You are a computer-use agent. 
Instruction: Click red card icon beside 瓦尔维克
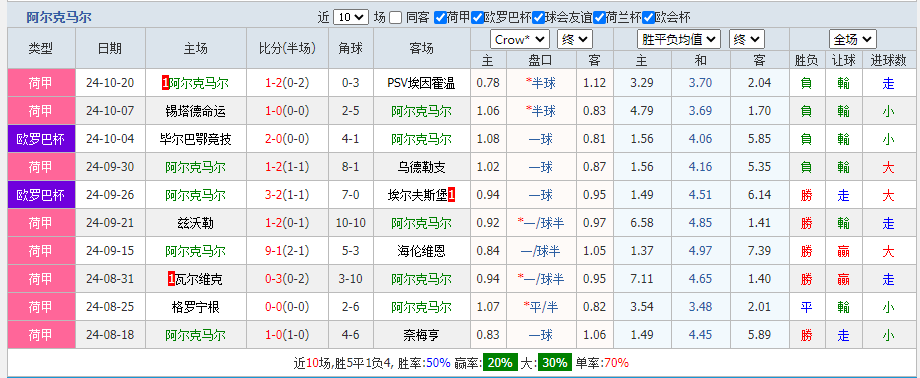point(171,279)
